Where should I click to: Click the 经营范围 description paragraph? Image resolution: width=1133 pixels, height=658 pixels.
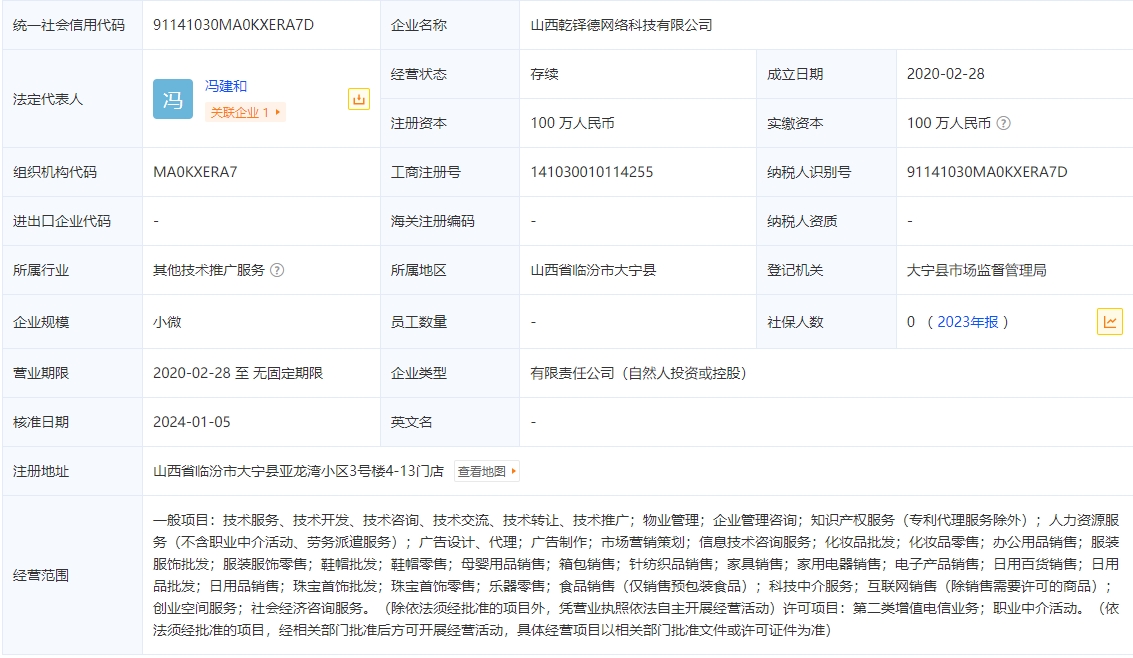coord(636,575)
